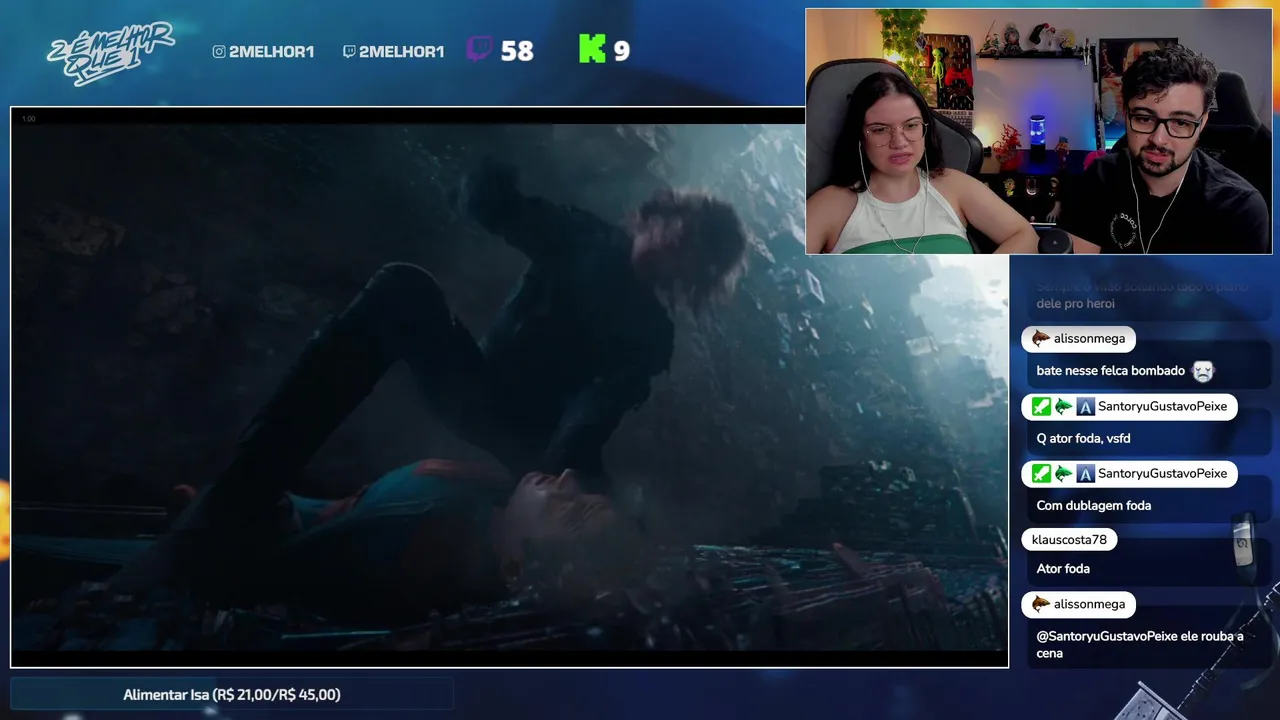
Task: Click blue 'A' badge above 'Com dublagem foda'
Action: click(1085, 474)
